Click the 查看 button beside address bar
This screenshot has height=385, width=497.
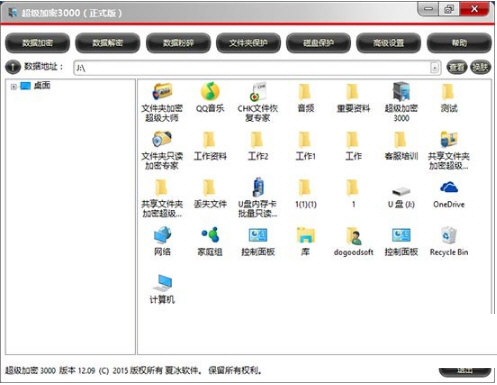click(456, 68)
